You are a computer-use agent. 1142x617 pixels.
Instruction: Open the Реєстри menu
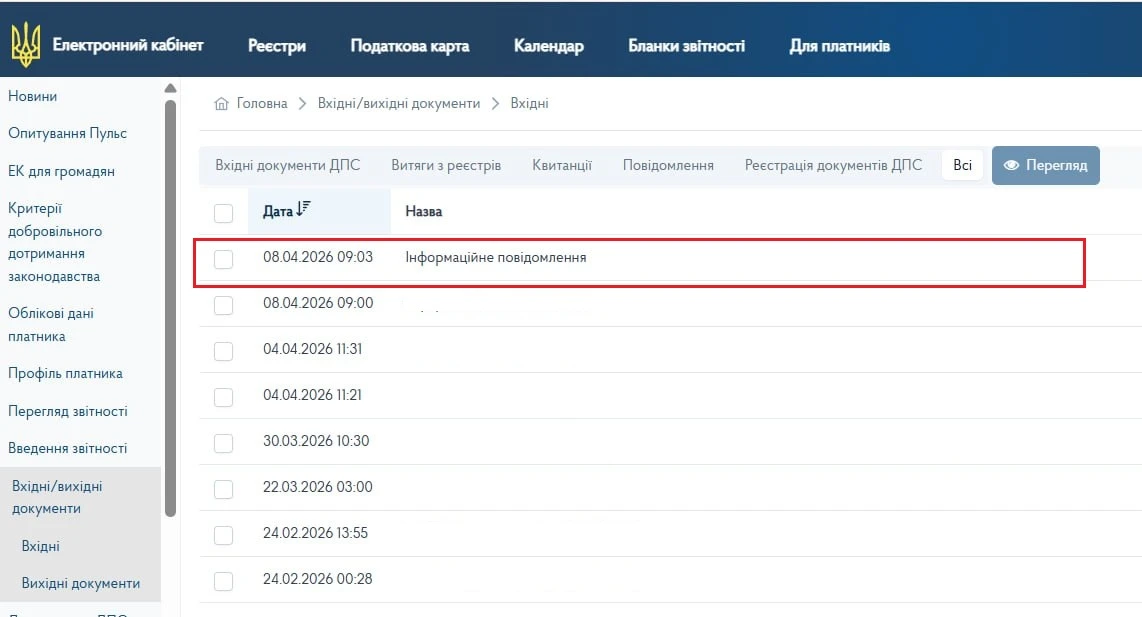pyautogui.click(x=276, y=44)
